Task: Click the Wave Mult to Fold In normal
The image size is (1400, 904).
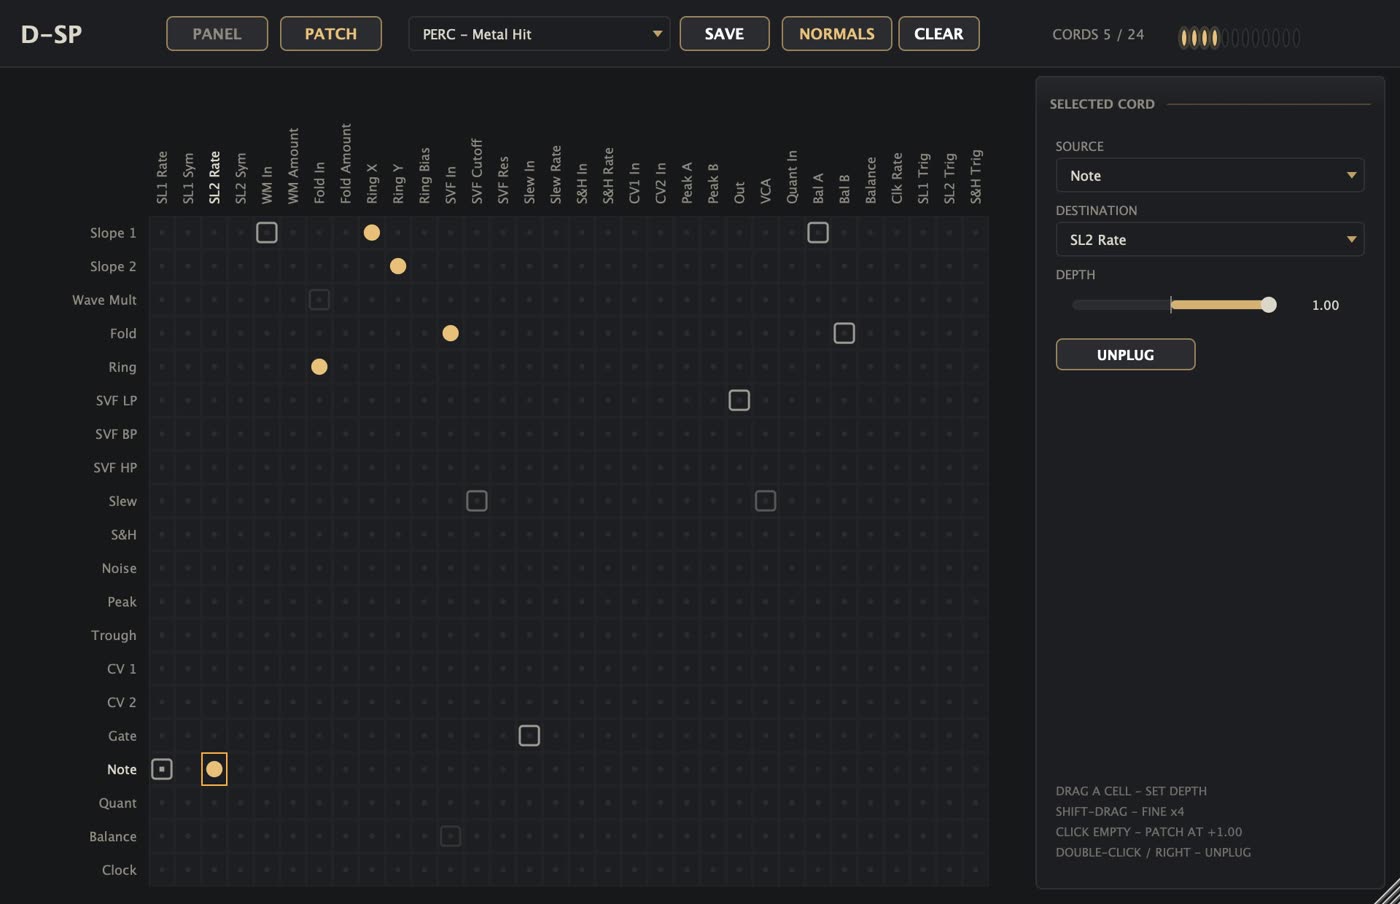Action: [319, 300]
